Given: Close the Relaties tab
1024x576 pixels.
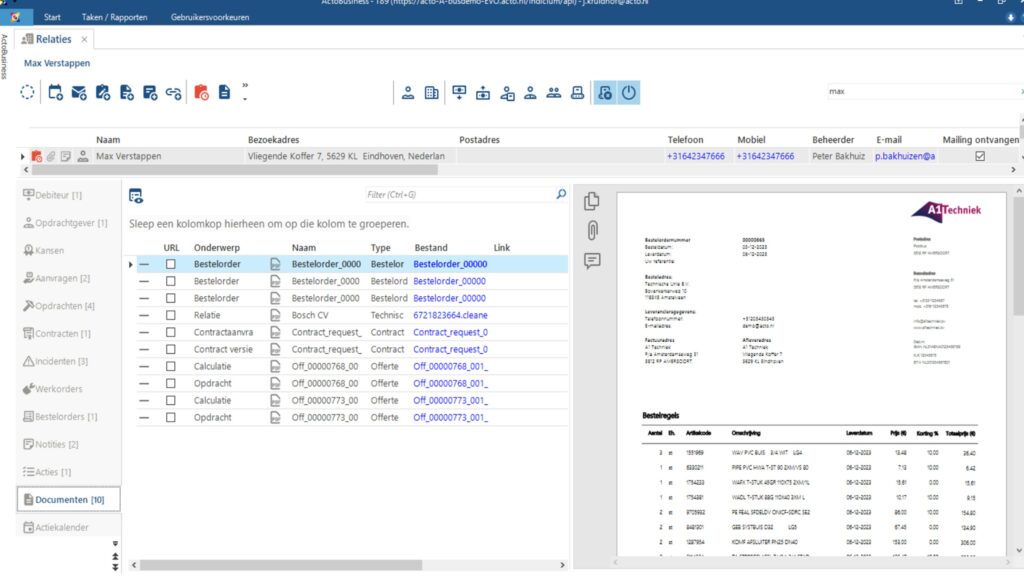Looking at the screenshot, I should click(84, 39).
